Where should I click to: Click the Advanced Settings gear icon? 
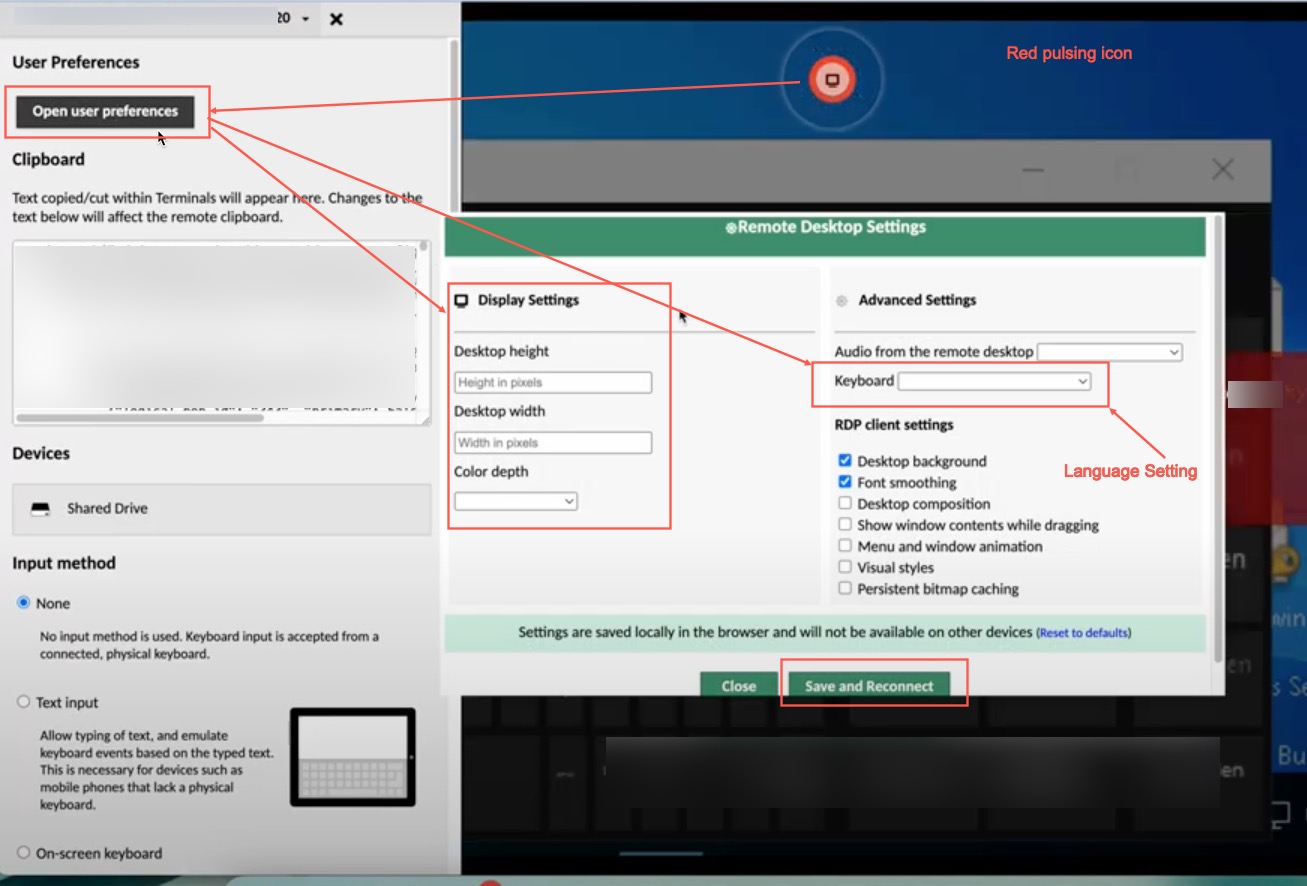[841, 300]
